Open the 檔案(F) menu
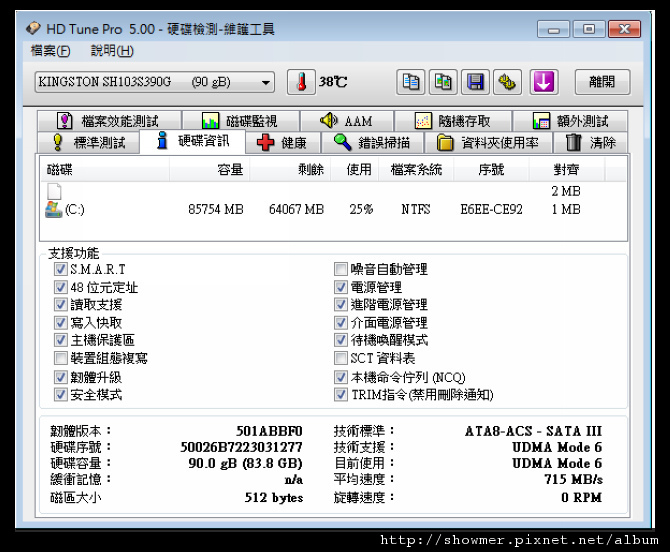The height and width of the screenshot is (552, 670). coord(50,51)
